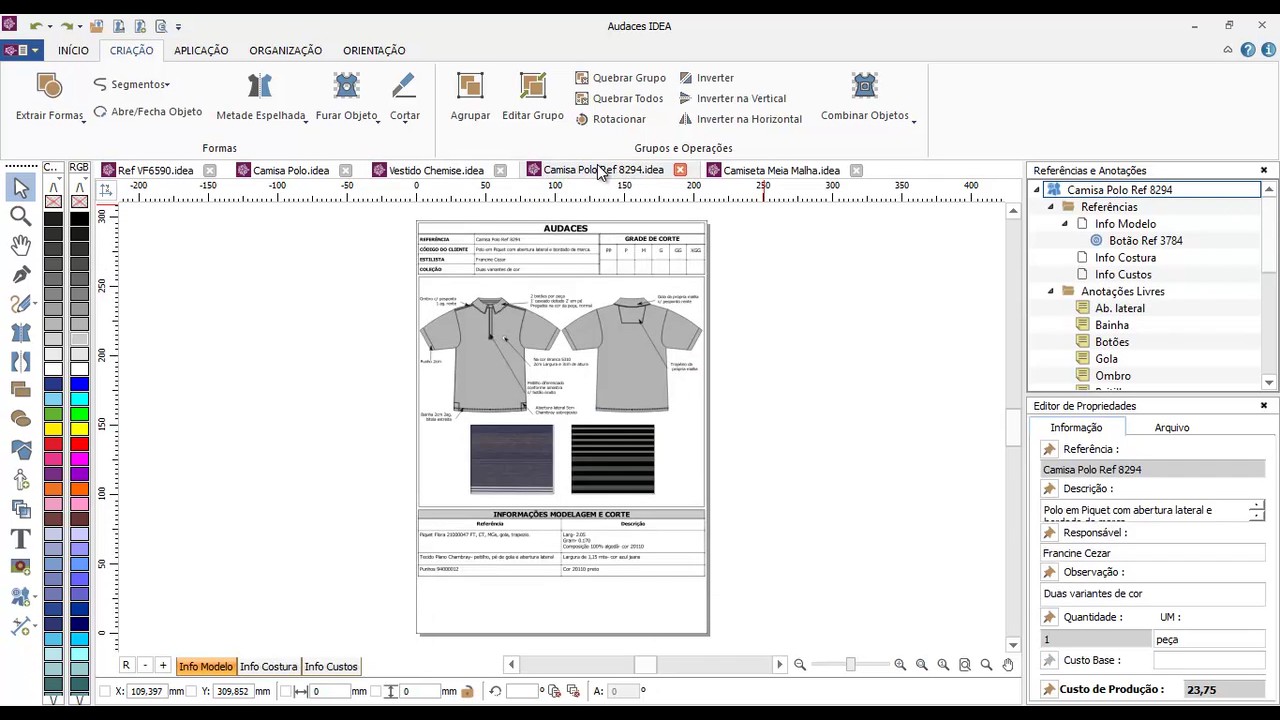Image resolution: width=1280 pixels, height=720 pixels.
Task: Open the APLICAÇÃO ribbon tab
Action: 201,50
